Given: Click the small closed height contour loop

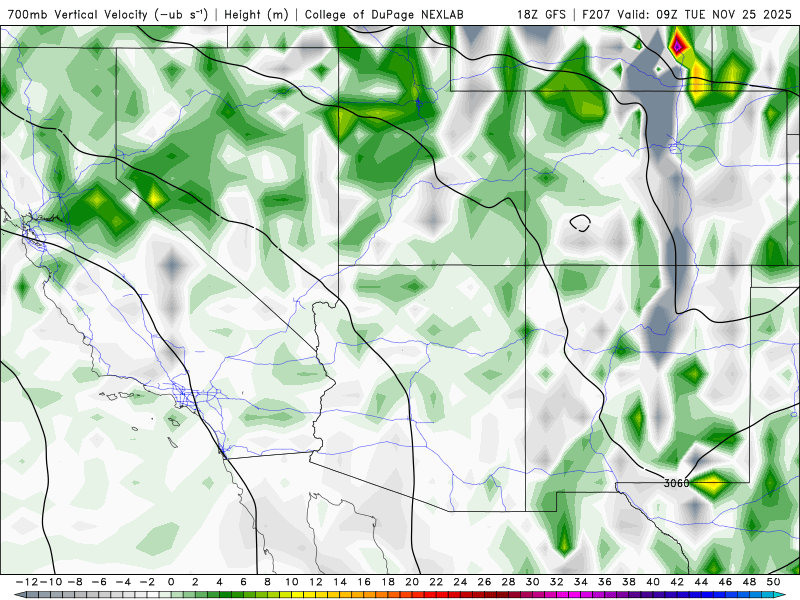Looking at the screenshot, I should point(580,223).
